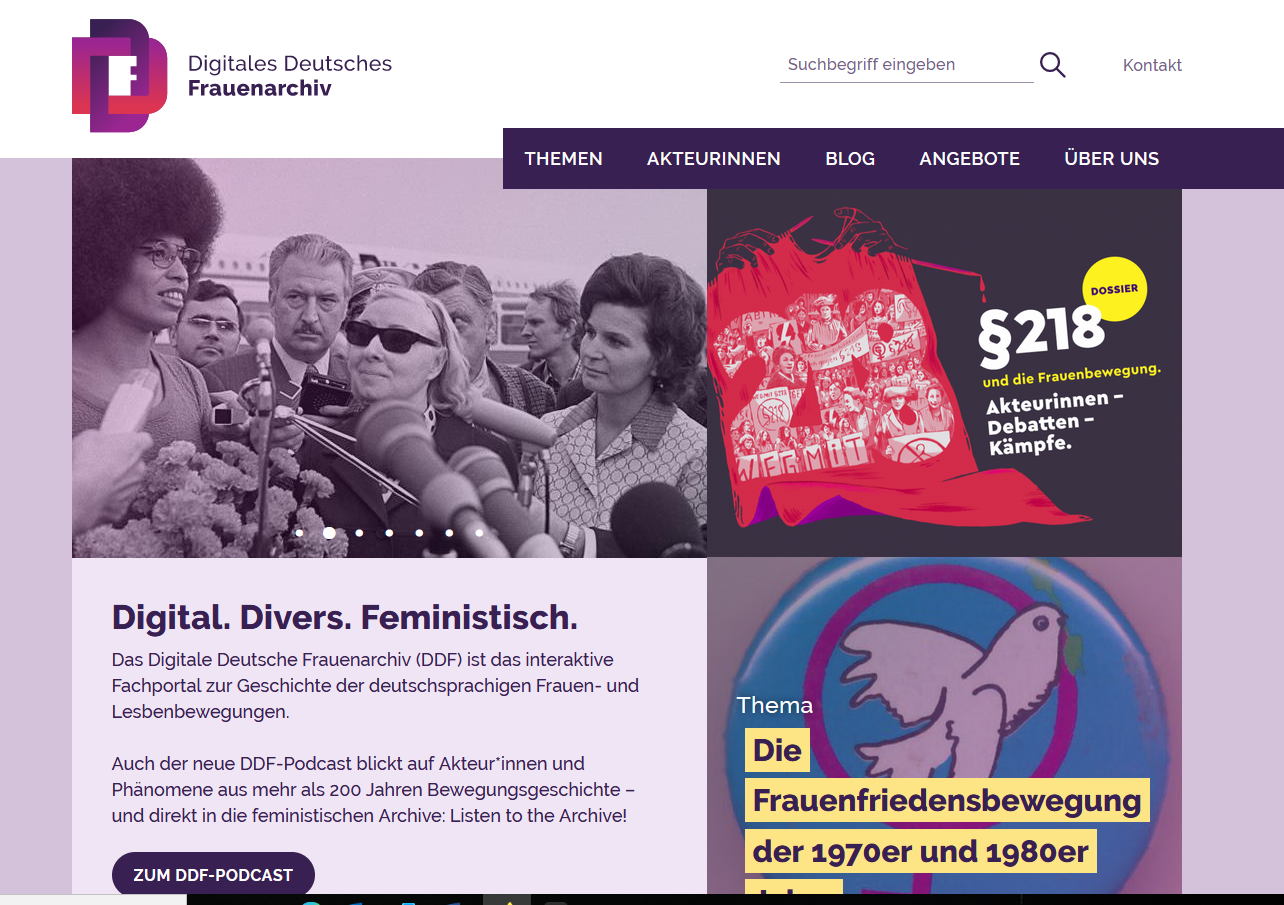Go to the first carousel slide dot
Screen dimensions: 1284x905
(x=299, y=533)
